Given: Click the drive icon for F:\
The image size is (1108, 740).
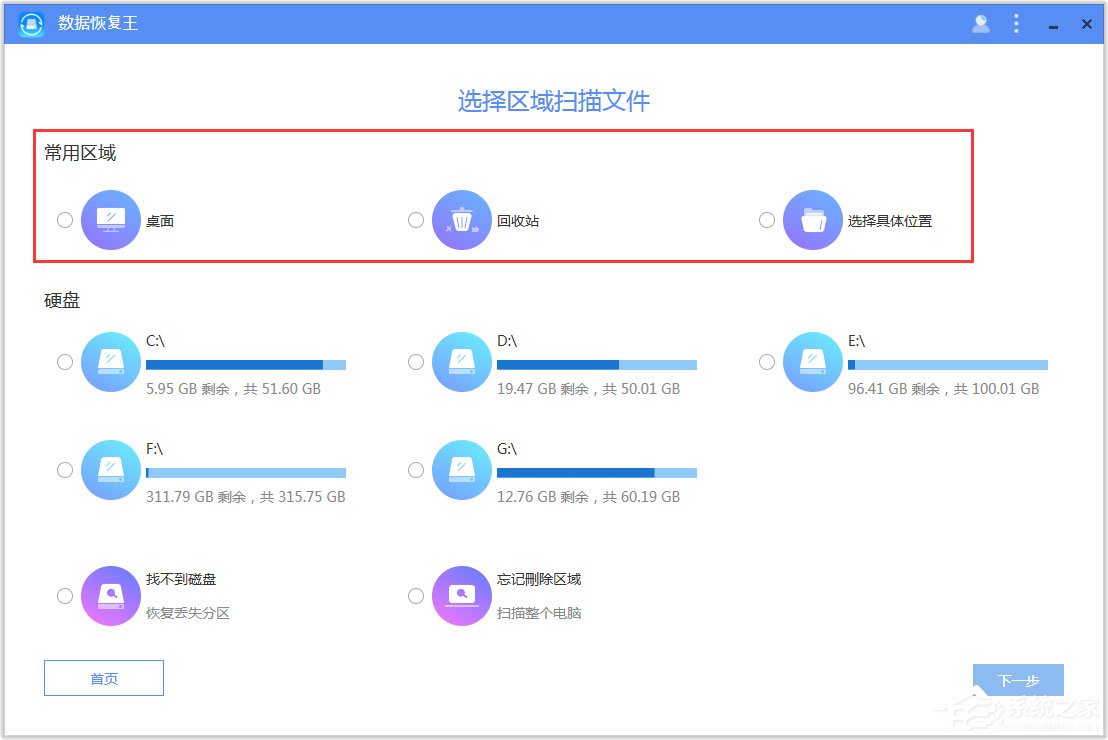Looking at the screenshot, I should [109, 470].
